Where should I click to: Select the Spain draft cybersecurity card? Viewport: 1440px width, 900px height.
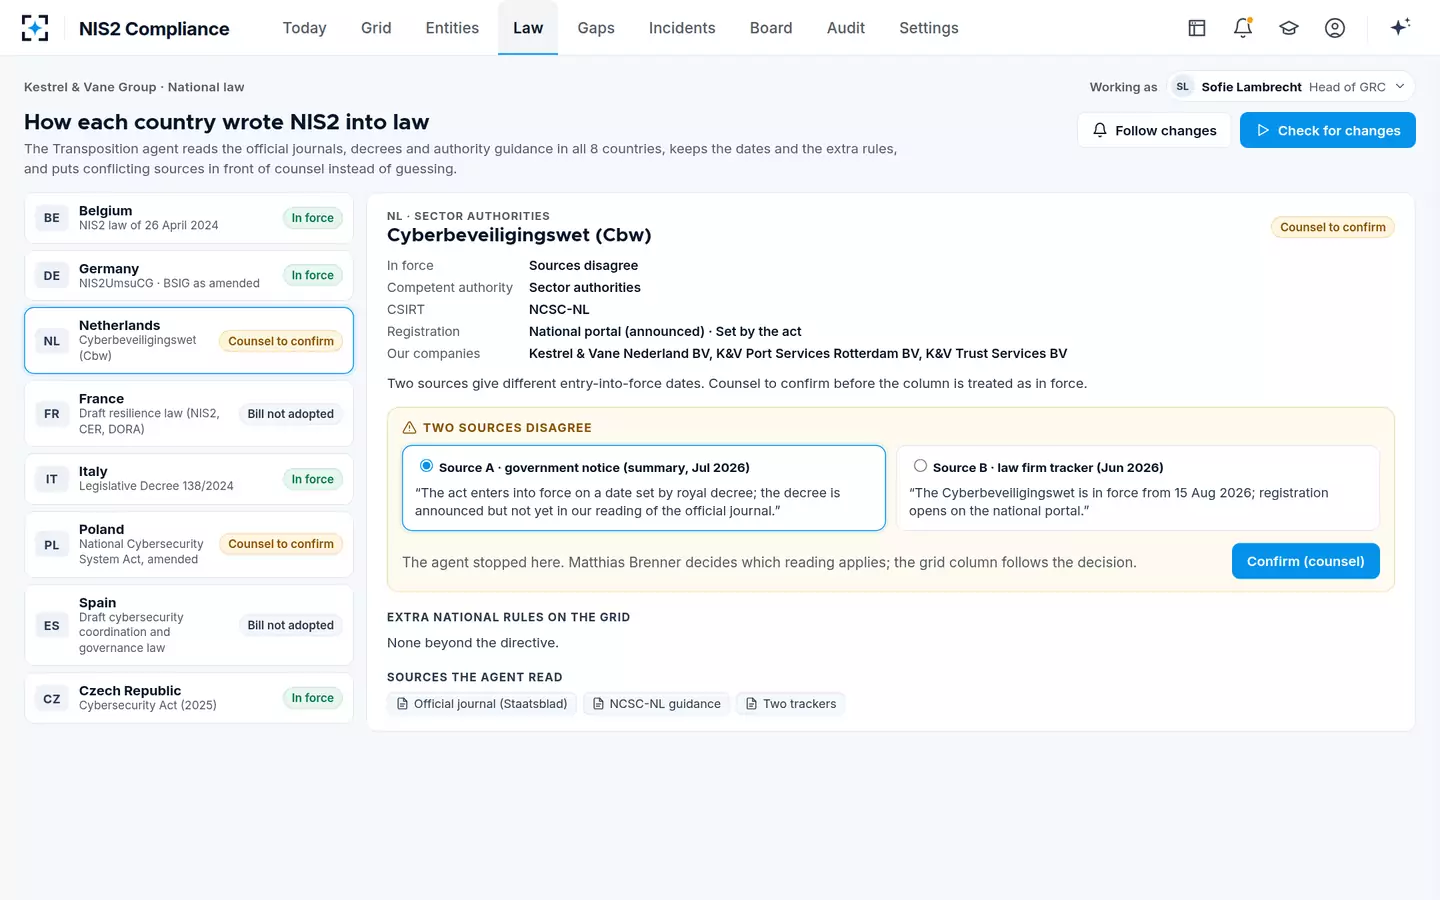click(x=189, y=626)
